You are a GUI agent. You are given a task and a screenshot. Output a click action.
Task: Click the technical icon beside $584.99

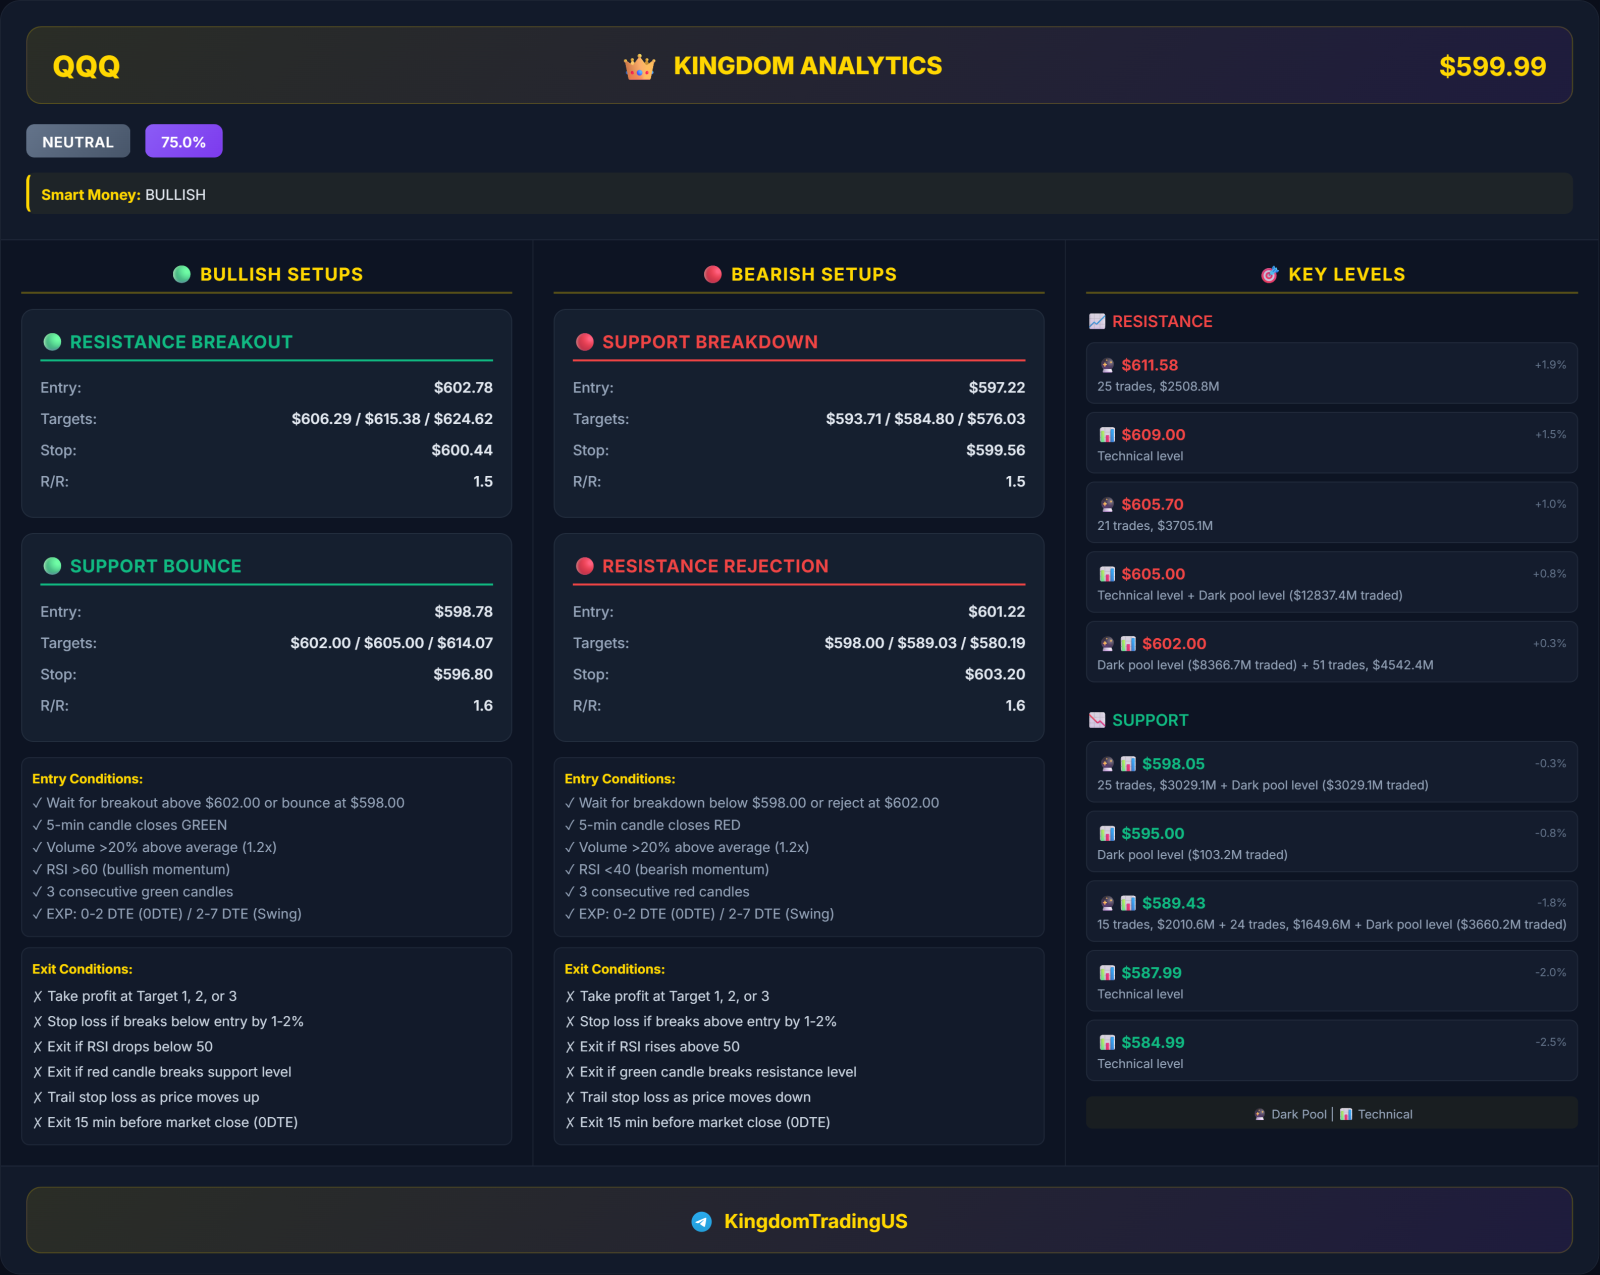tap(1107, 1043)
